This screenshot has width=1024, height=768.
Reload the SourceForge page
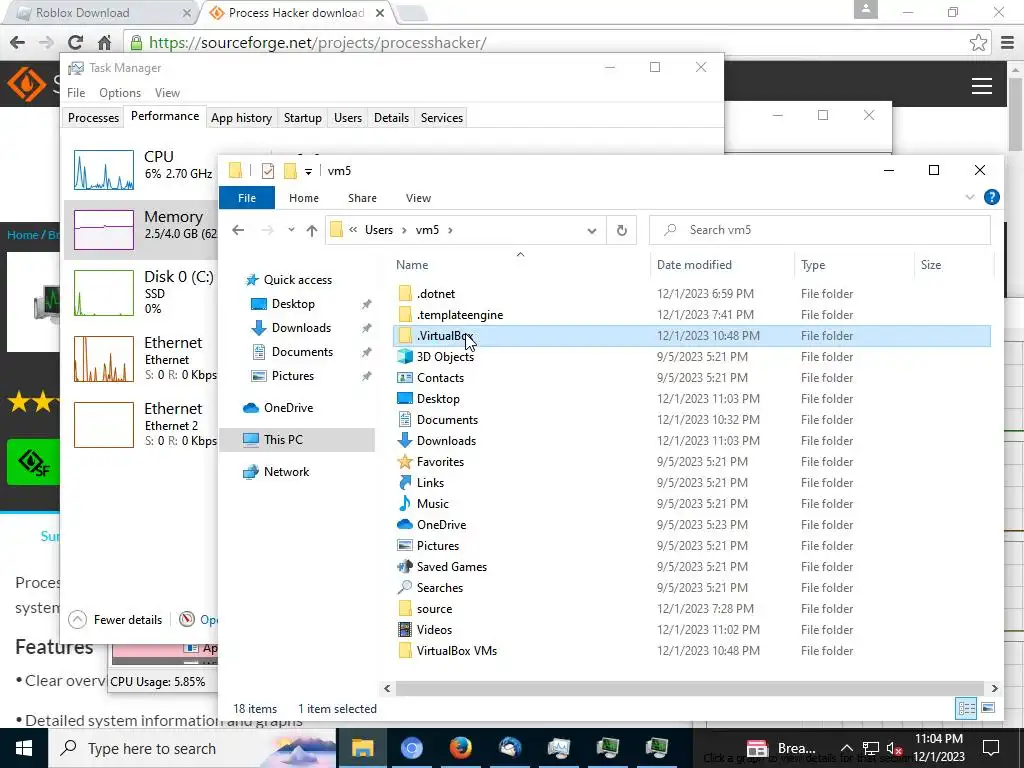point(75,43)
